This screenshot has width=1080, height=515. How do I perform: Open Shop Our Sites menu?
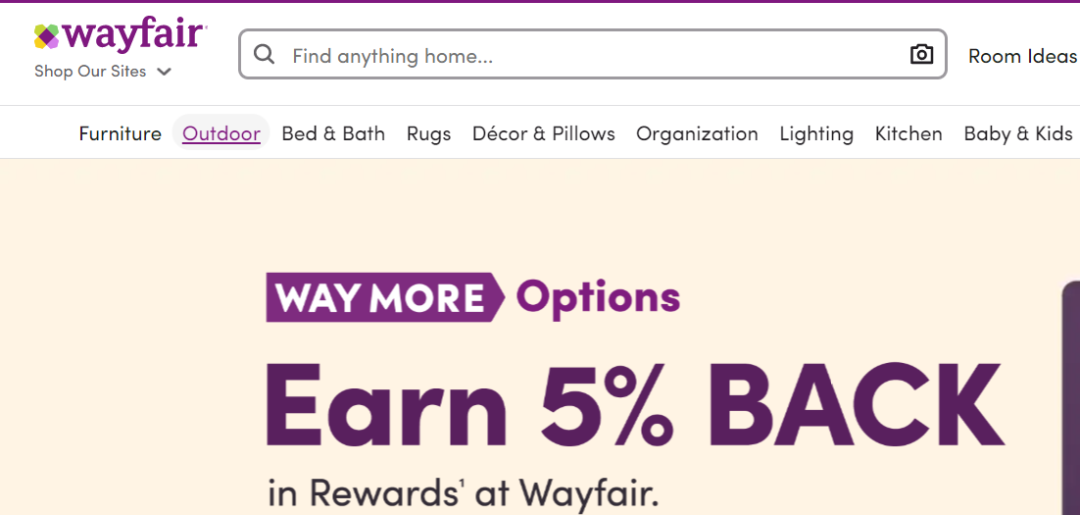(x=103, y=71)
